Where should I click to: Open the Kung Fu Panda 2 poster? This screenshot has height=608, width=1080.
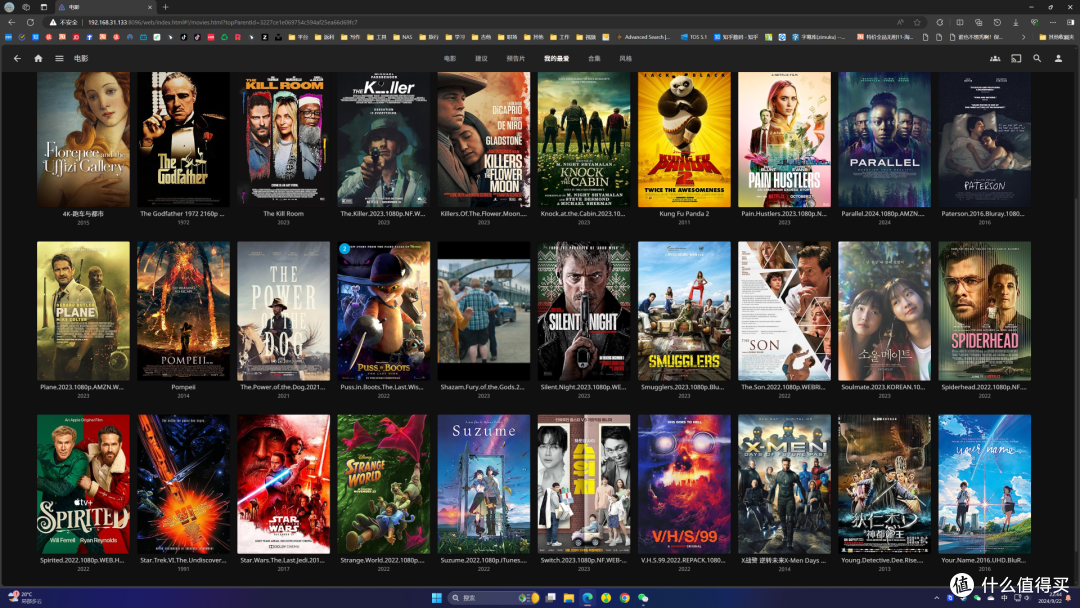[684, 139]
